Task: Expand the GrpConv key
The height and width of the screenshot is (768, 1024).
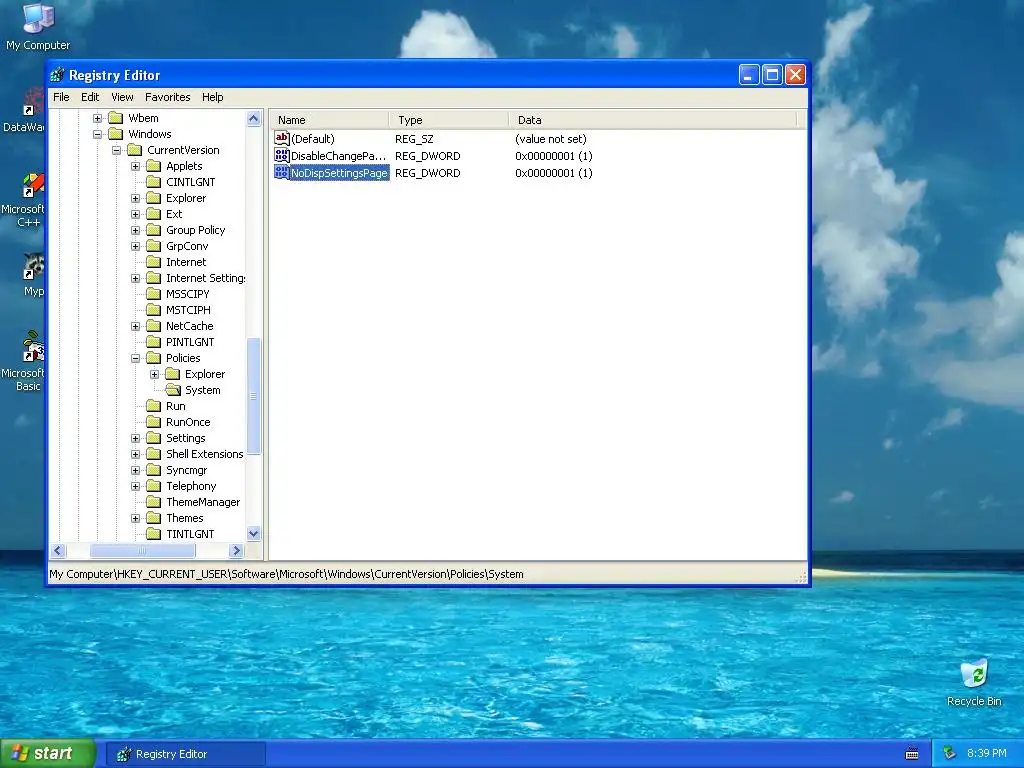Action: [135, 246]
